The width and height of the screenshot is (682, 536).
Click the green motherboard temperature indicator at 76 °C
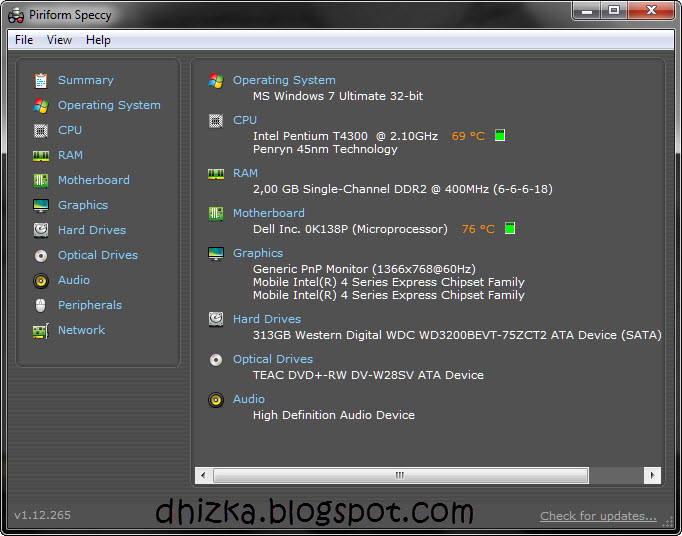click(x=510, y=228)
